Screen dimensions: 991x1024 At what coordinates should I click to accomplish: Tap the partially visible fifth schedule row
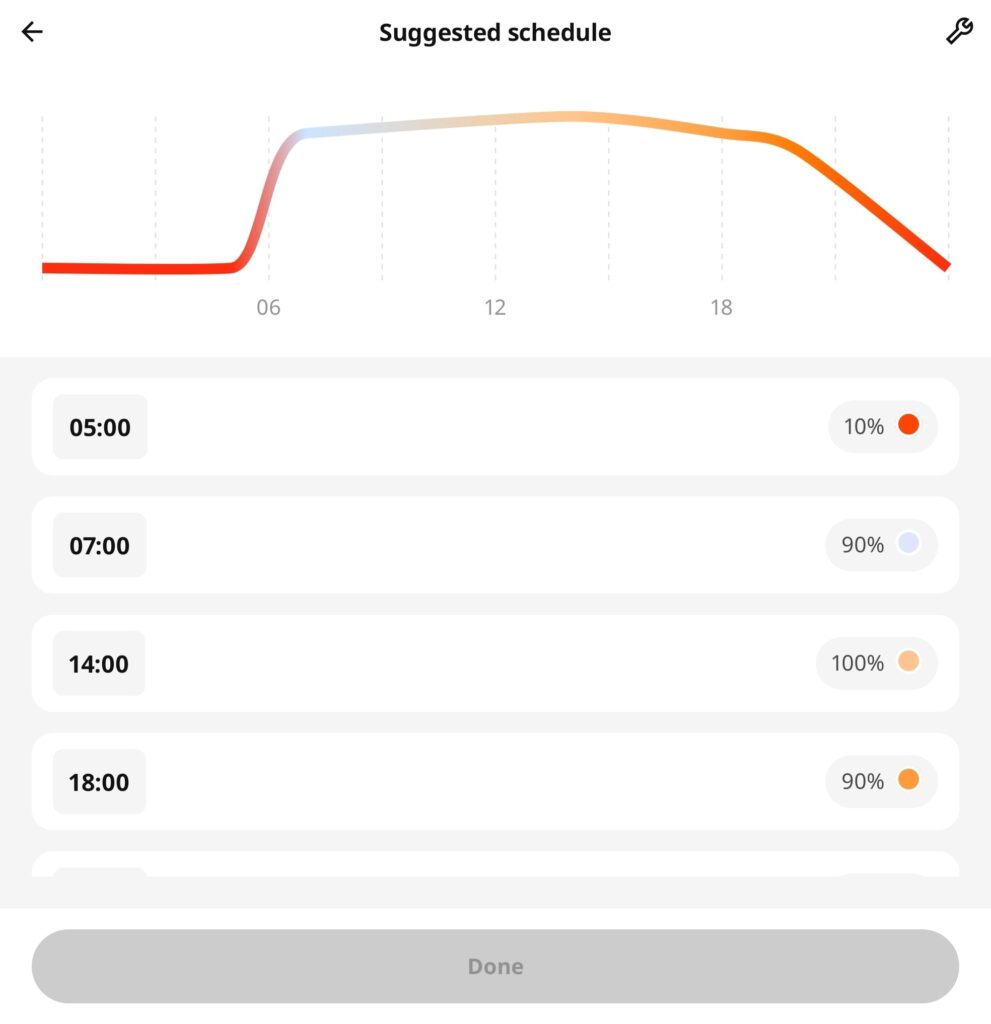point(495,866)
